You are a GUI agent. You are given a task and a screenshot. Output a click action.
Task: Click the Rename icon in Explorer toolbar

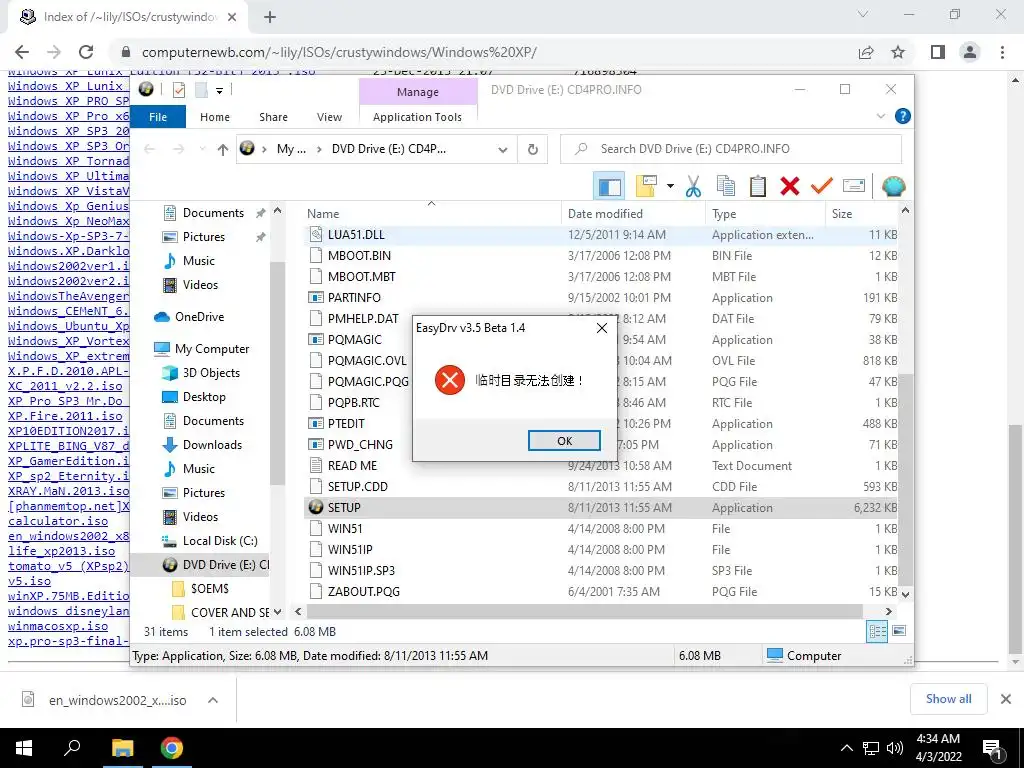[854, 186]
